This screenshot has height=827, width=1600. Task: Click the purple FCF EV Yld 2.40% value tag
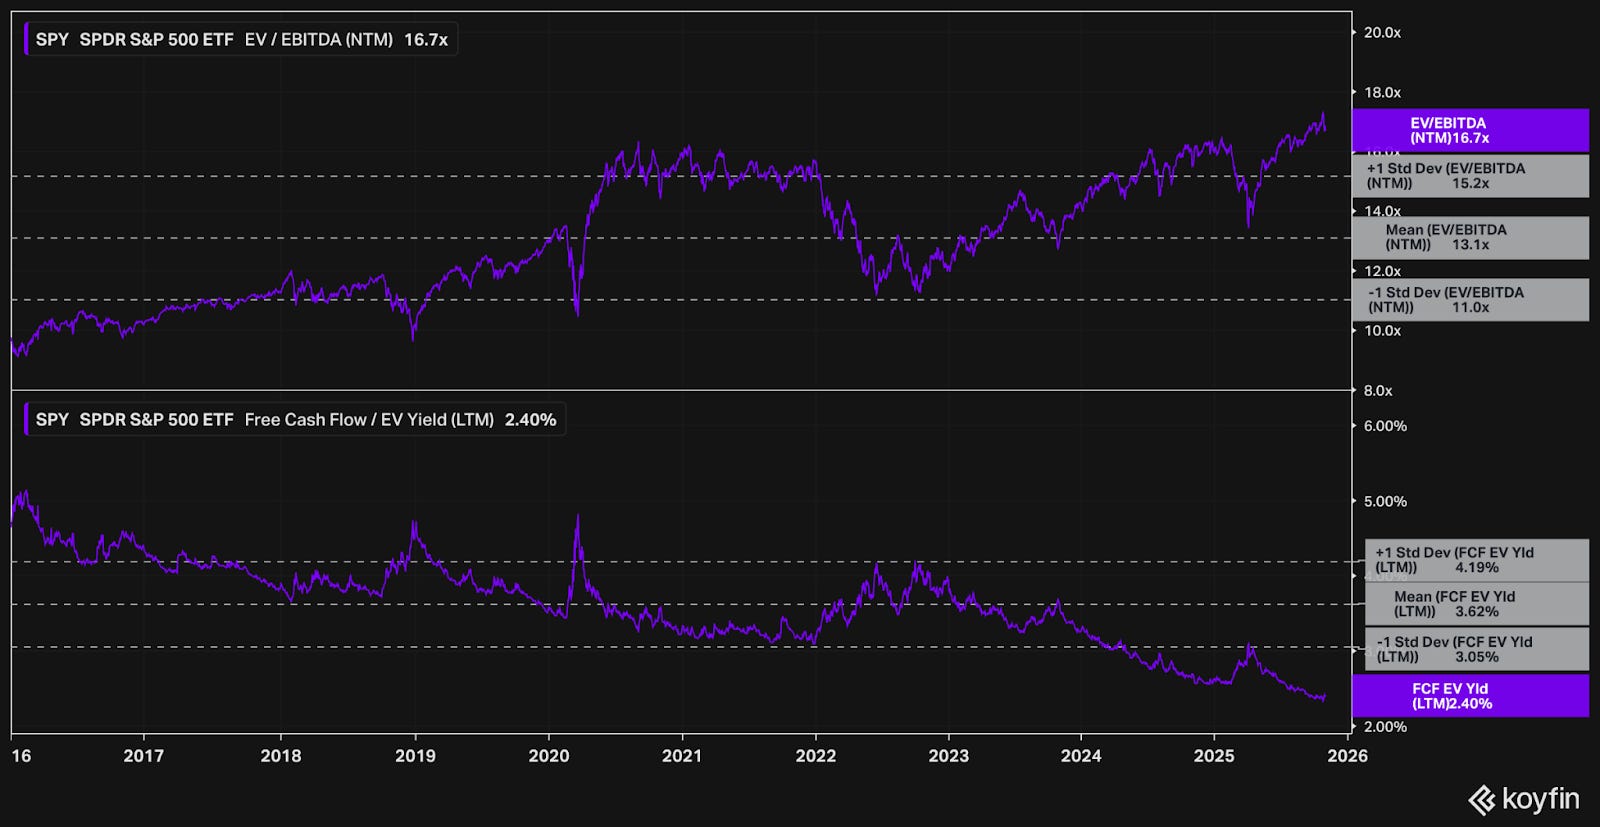[1470, 696]
